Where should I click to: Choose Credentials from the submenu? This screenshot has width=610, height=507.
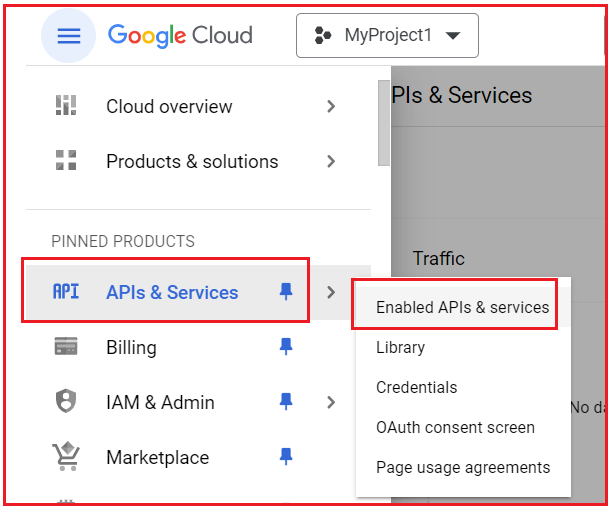click(463, 387)
